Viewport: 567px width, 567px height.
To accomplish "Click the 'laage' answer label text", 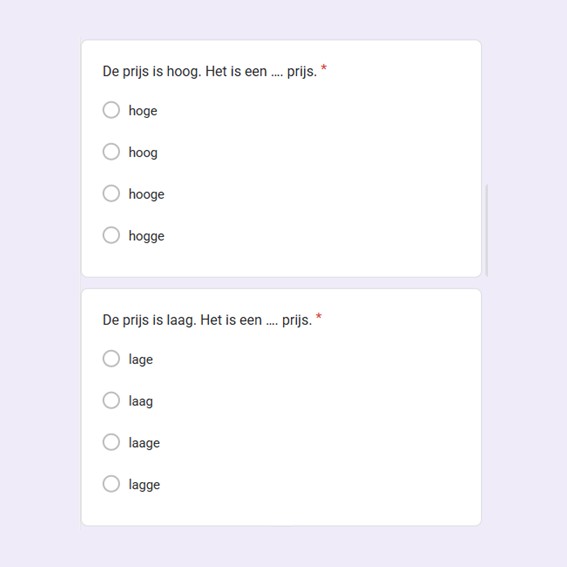I will click(144, 443).
